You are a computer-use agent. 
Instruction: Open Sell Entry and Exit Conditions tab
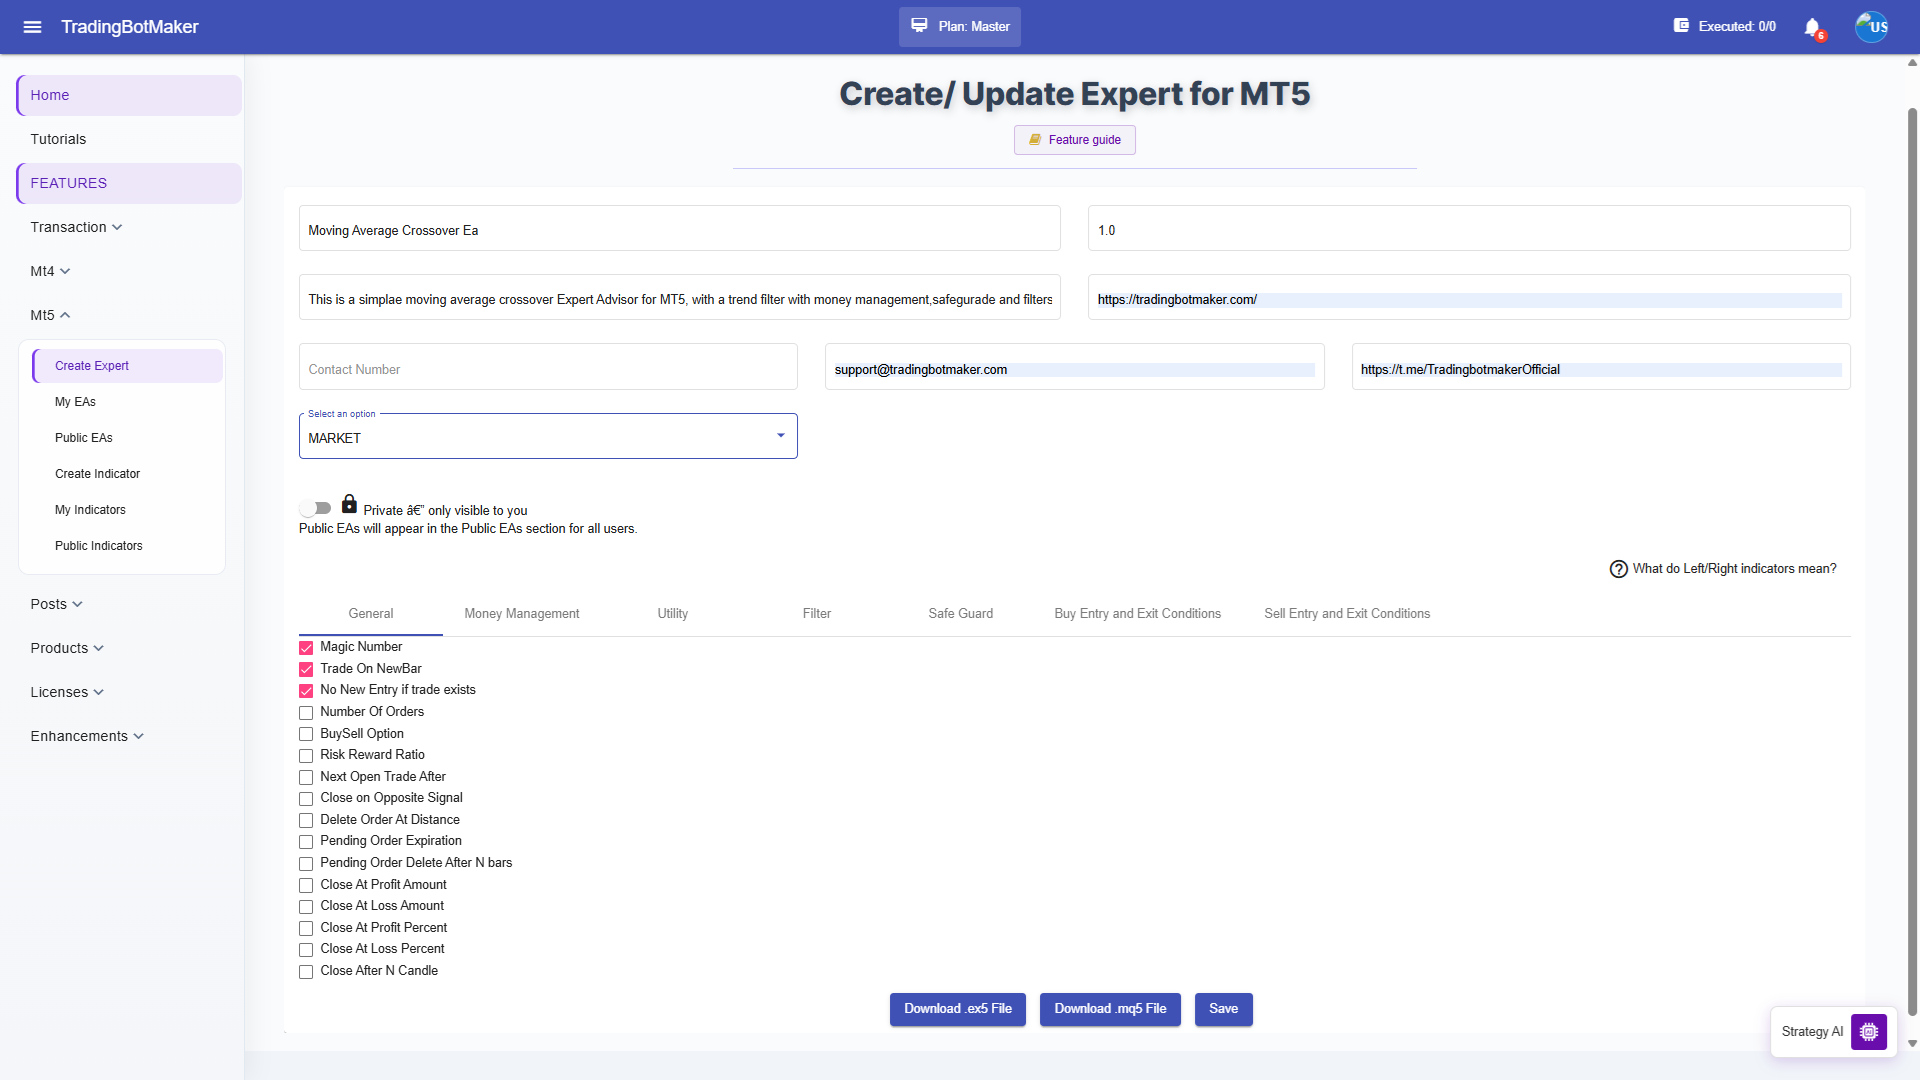[x=1347, y=614]
